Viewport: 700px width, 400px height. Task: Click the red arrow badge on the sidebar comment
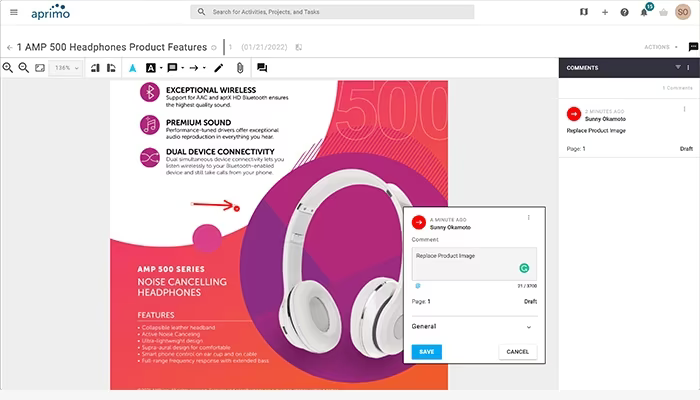click(574, 114)
